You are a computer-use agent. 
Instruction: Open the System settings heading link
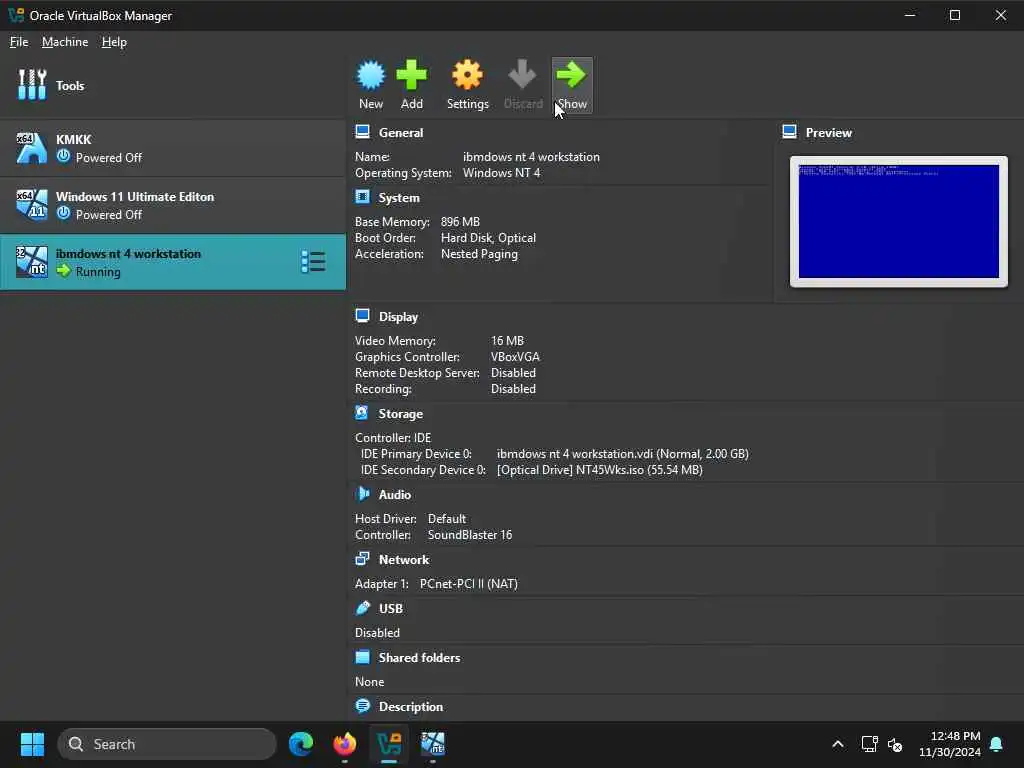(x=399, y=197)
